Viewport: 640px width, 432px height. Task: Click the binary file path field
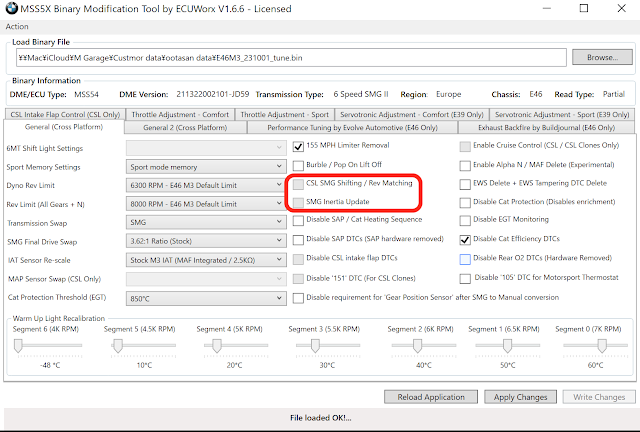[x=291, y=58]
